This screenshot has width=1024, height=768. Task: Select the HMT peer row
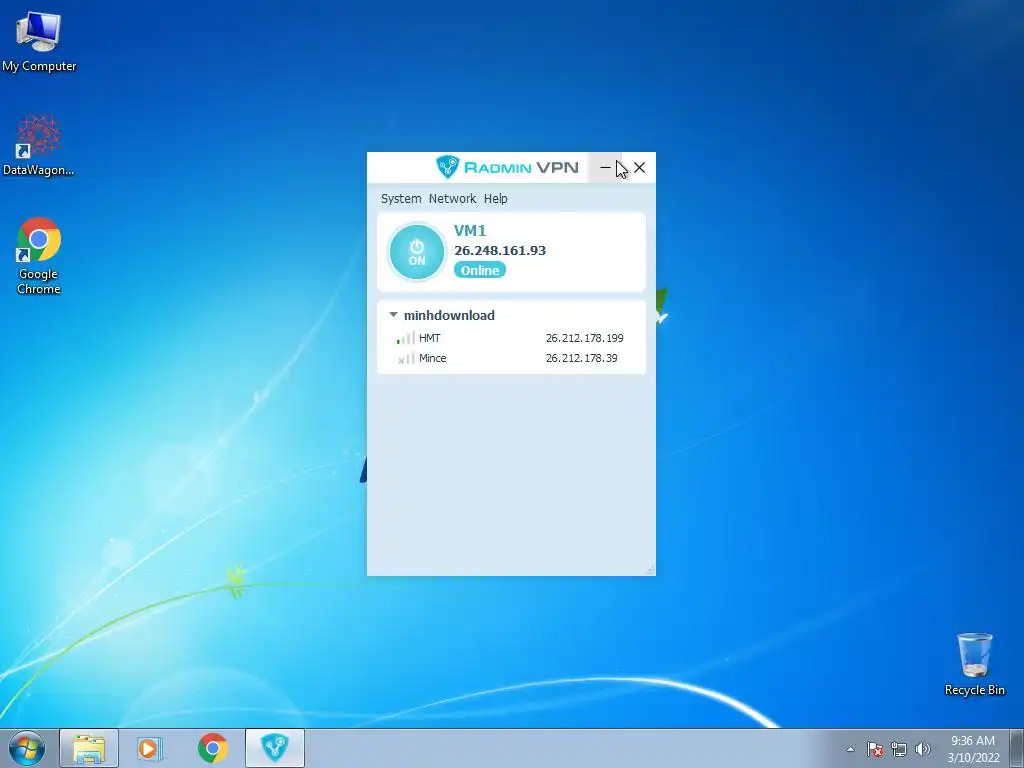511,338
